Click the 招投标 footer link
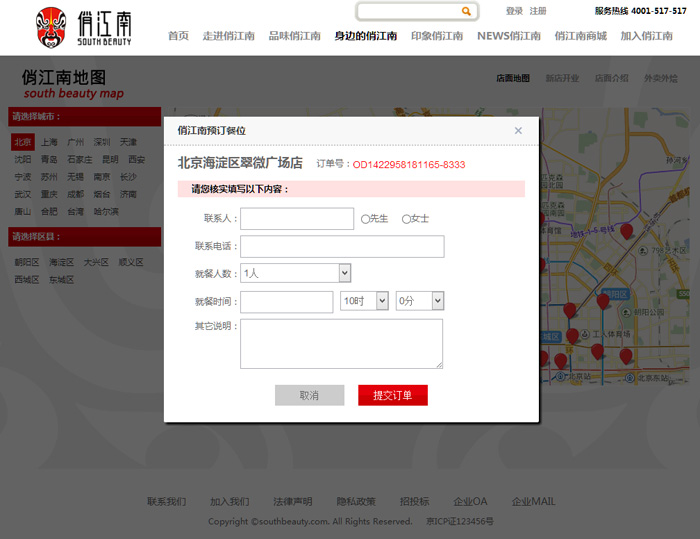The height and width of the screenshot is (539, 700). [x=415, y=501]
